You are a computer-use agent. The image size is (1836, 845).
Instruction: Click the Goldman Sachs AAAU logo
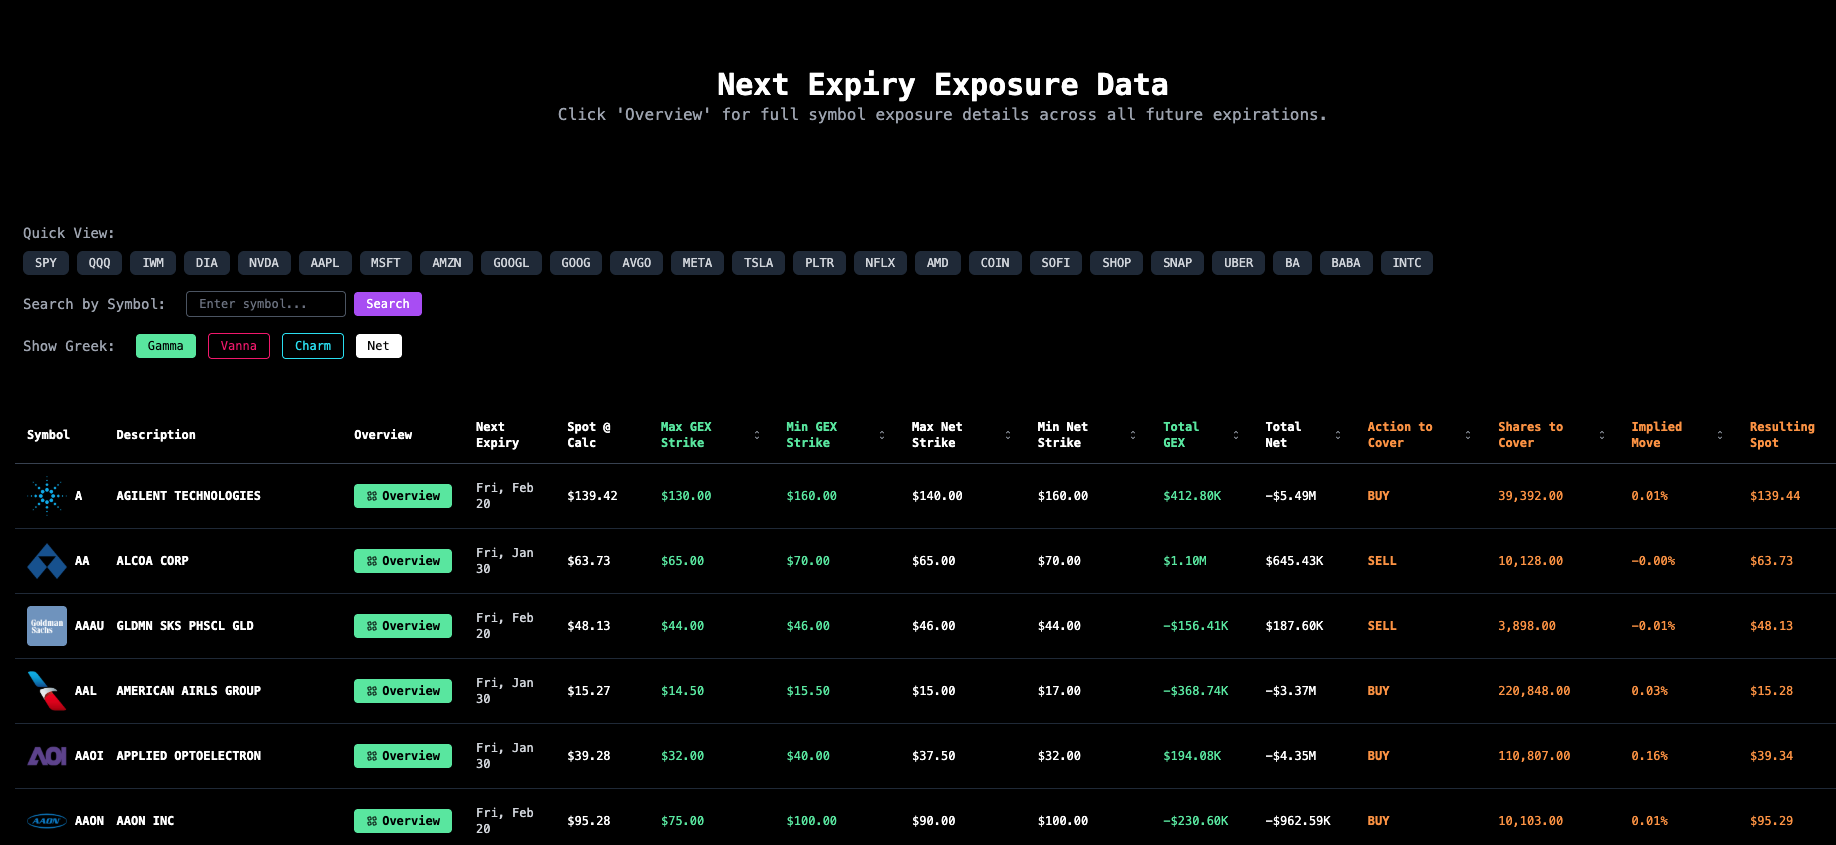[x=47, y=626]
